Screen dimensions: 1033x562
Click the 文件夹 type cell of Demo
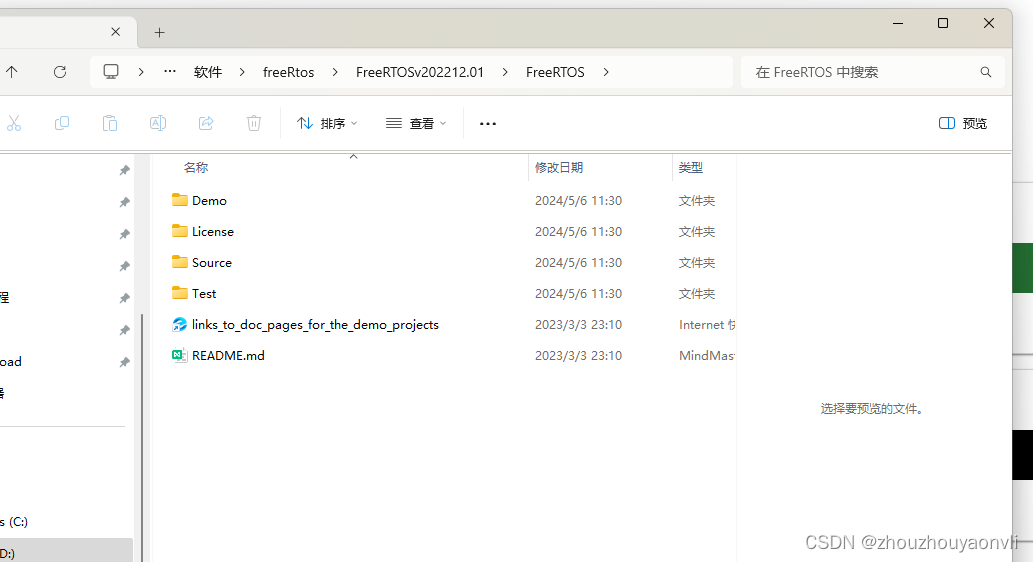coord(697,200)
